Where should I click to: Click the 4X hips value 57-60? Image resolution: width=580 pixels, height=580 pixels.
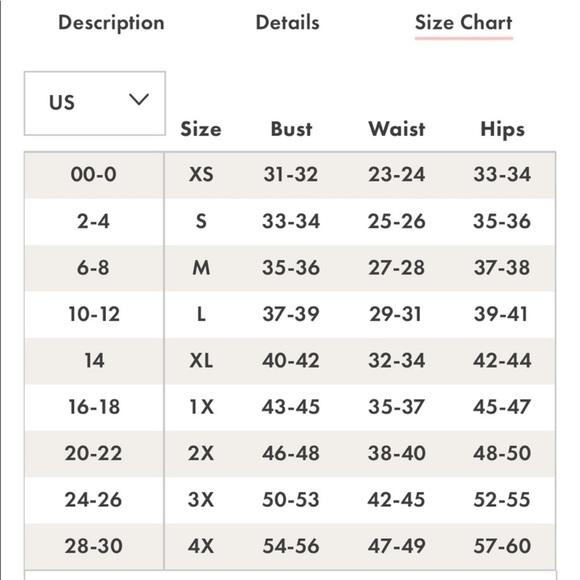[x=502, y=546]
